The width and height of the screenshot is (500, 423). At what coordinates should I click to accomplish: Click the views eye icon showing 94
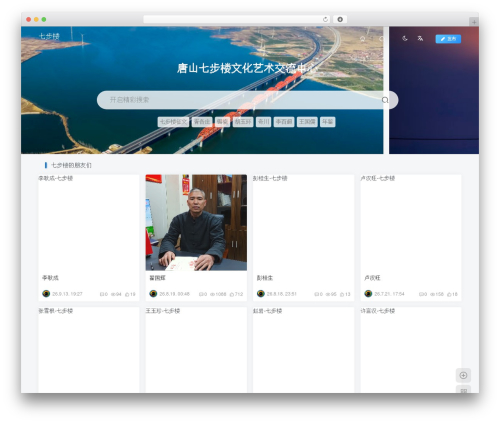click(113, 294)
